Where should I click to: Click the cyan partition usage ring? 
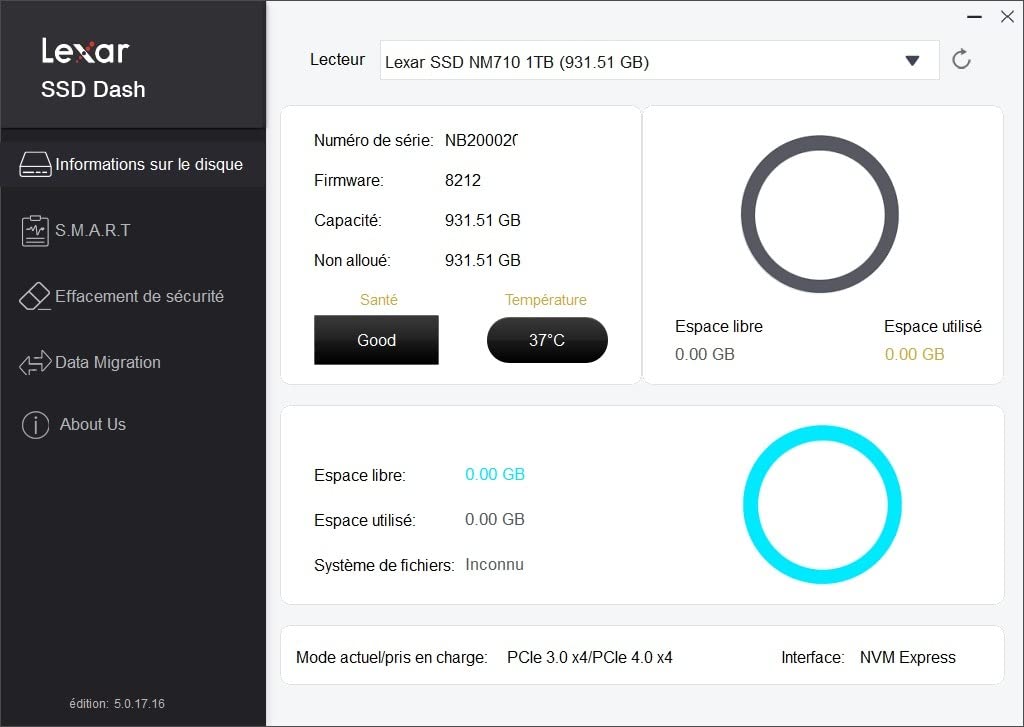pyautogui.click(x=822, y=504)
